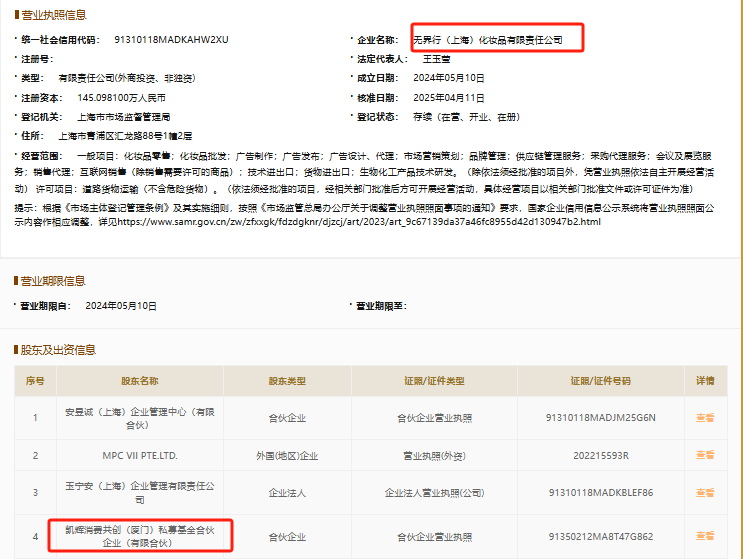Open 查看 details for MPC VII PTE.LTD.

click(x=705, y=455)
